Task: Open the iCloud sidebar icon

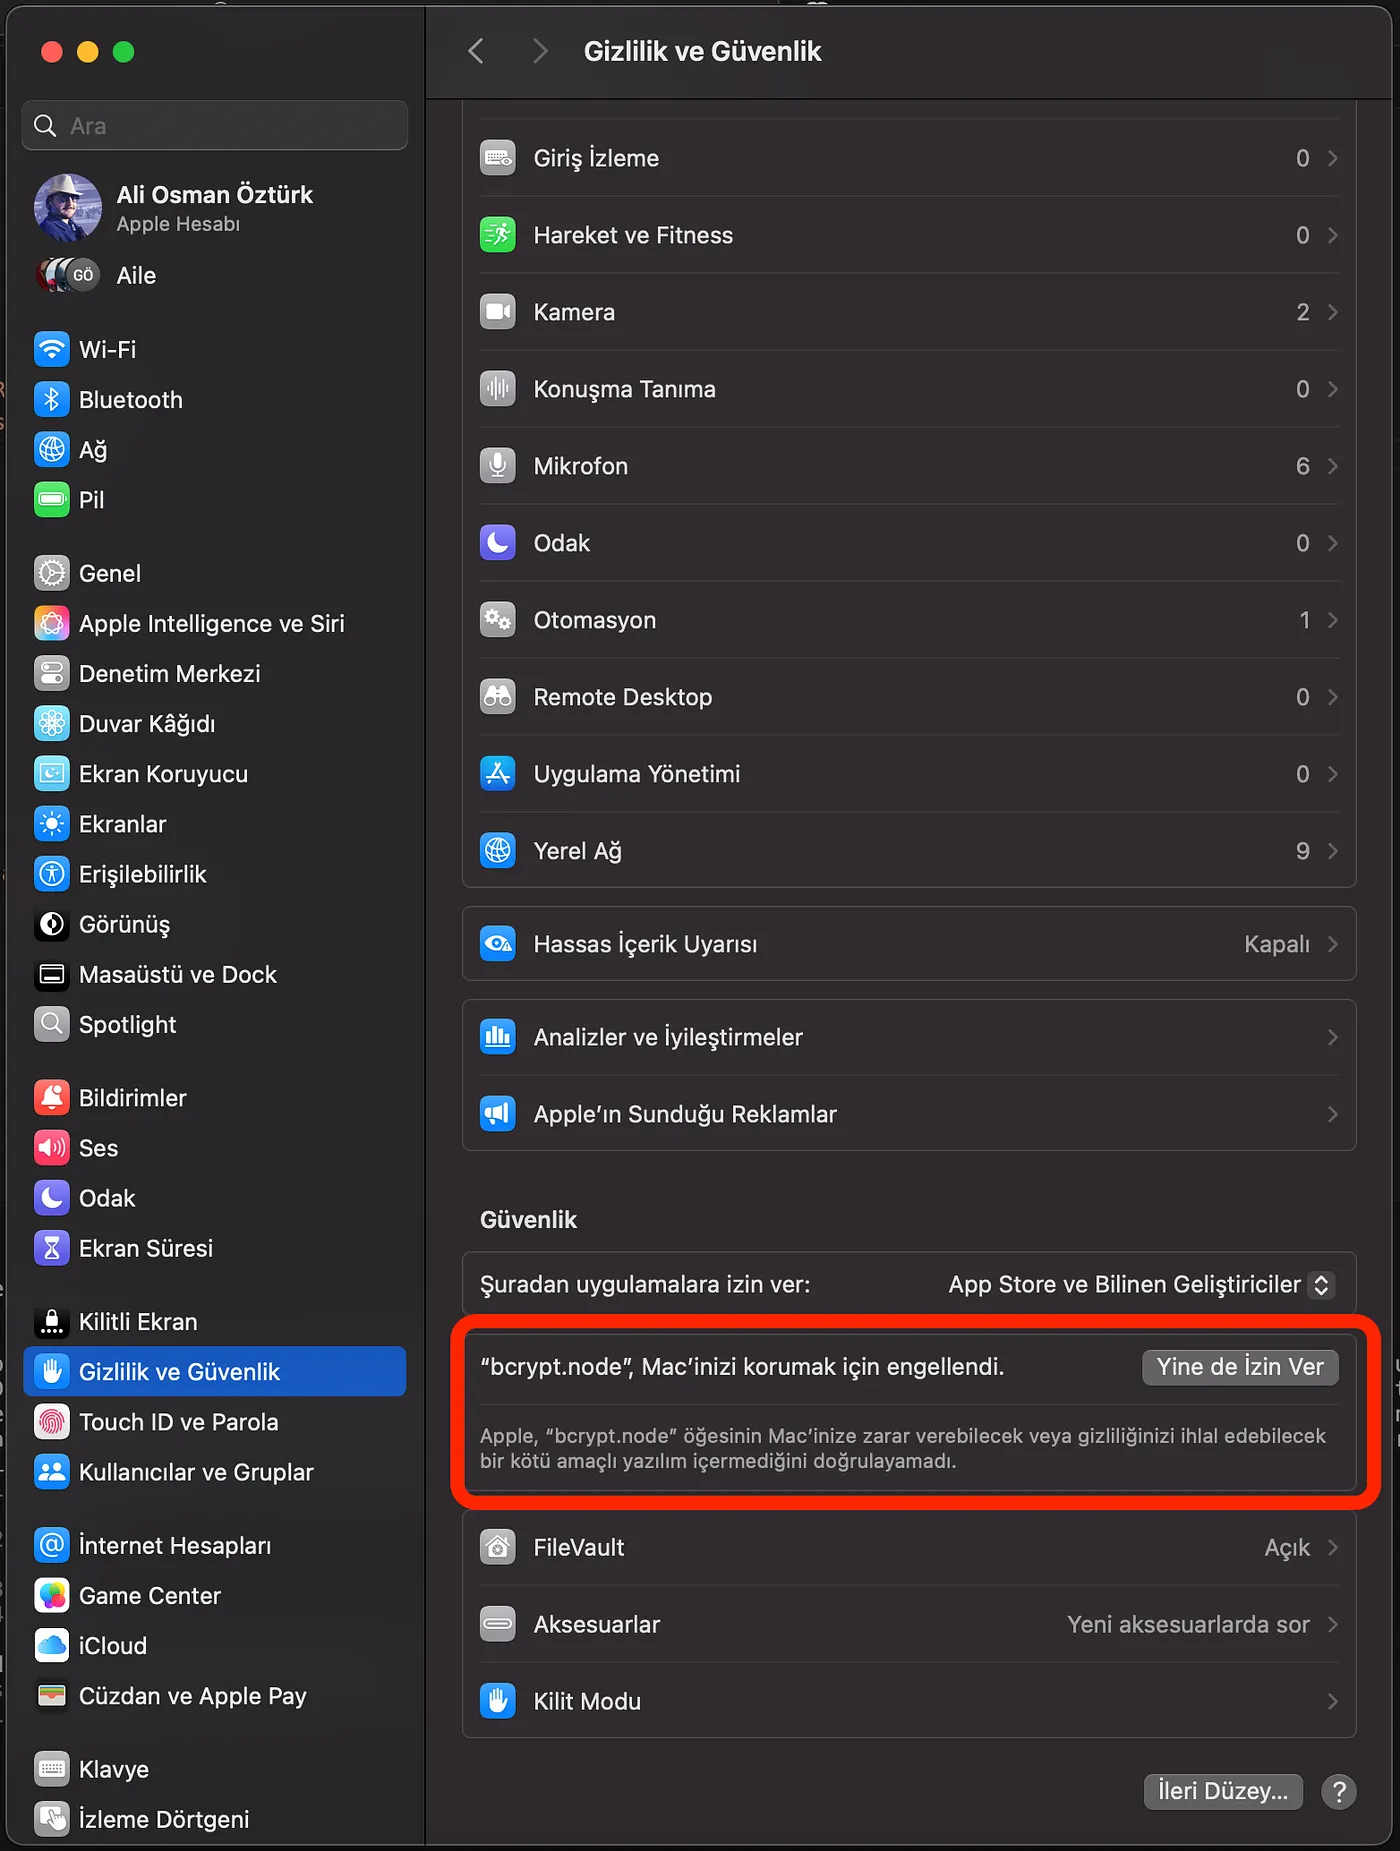Action: click(52, 1646)
